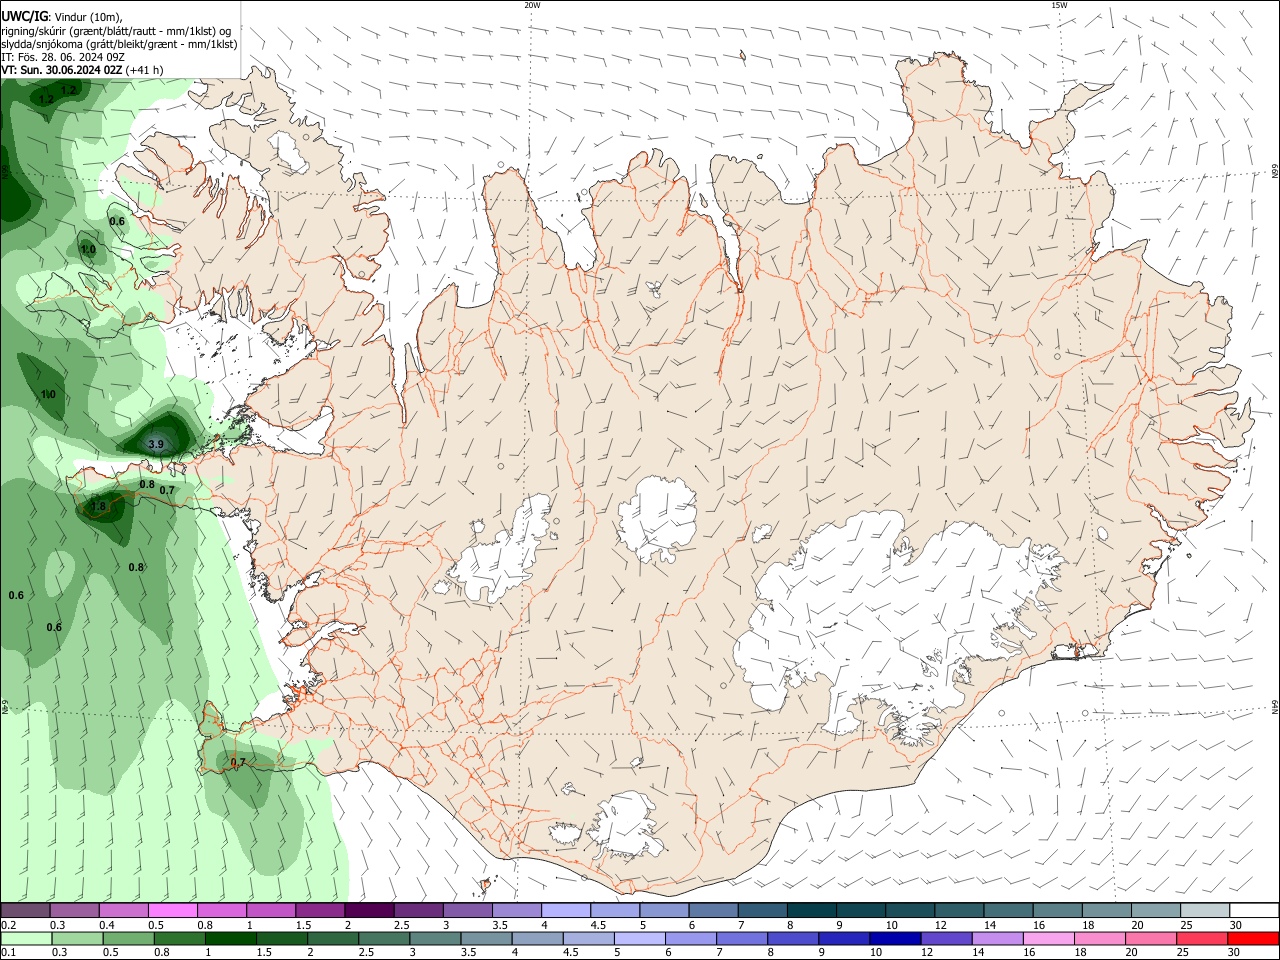This screenshot has height=960, width=1280.
Task: Pick the light lavender 4–4.5 snow swatch
Action: tap(566, 911)
